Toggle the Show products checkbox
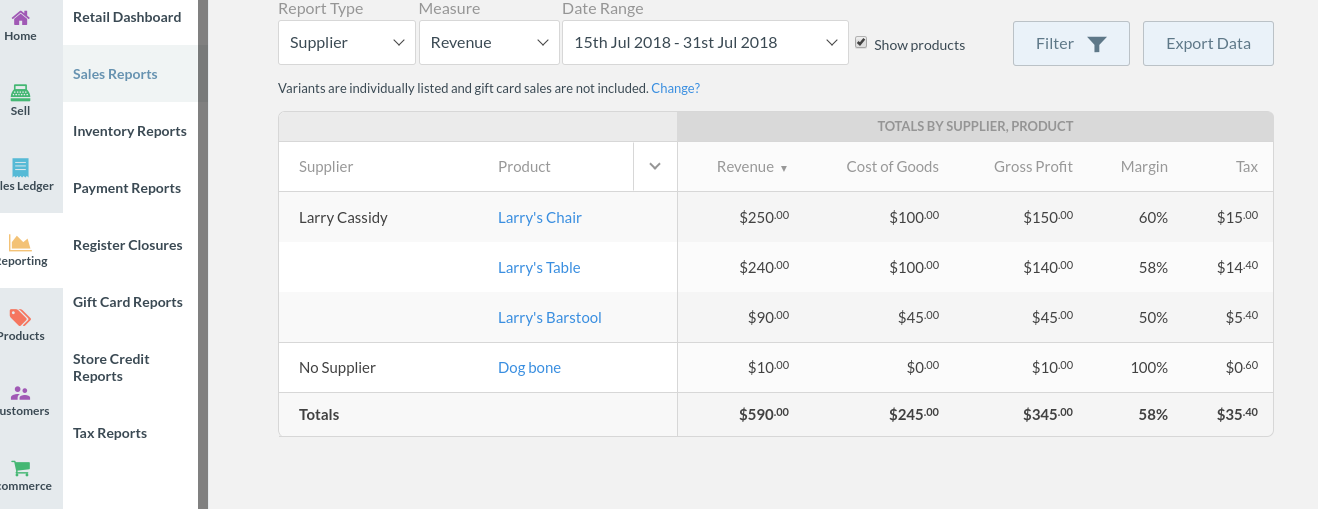 point(861,43)
